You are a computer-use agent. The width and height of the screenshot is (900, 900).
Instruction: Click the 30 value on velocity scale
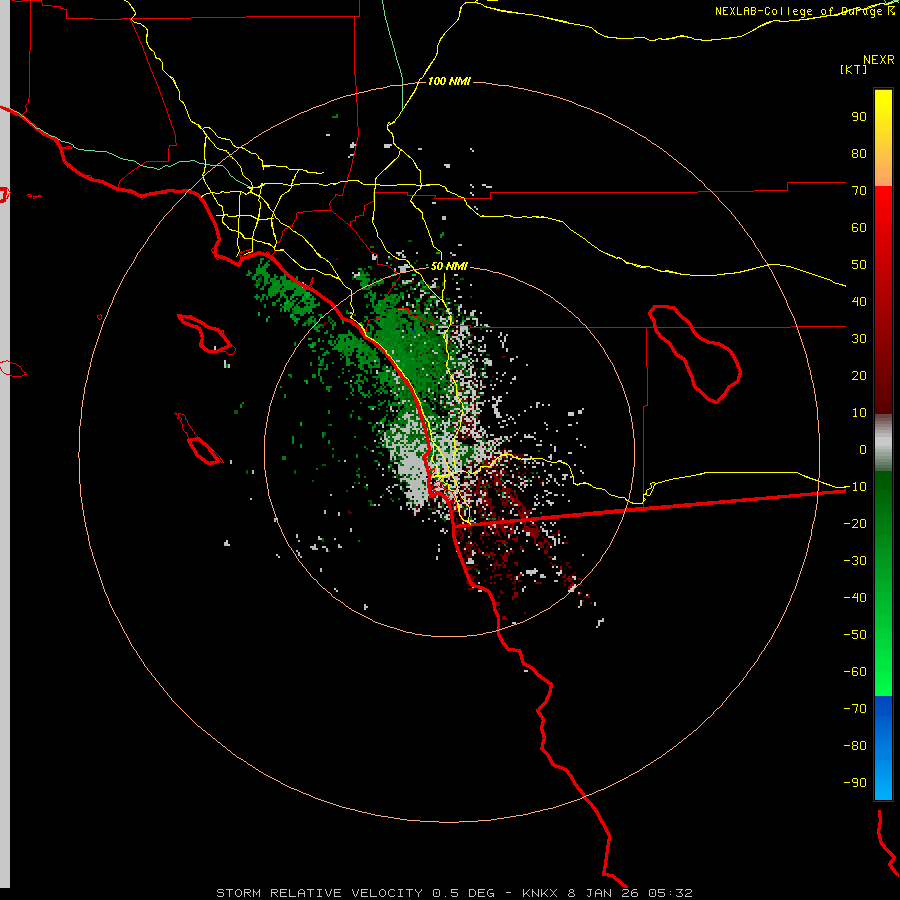859,339
